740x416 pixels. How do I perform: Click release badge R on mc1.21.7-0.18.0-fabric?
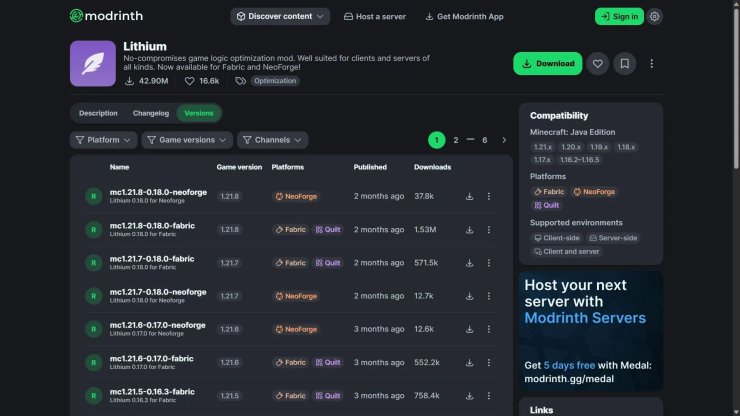pos(93,263)
